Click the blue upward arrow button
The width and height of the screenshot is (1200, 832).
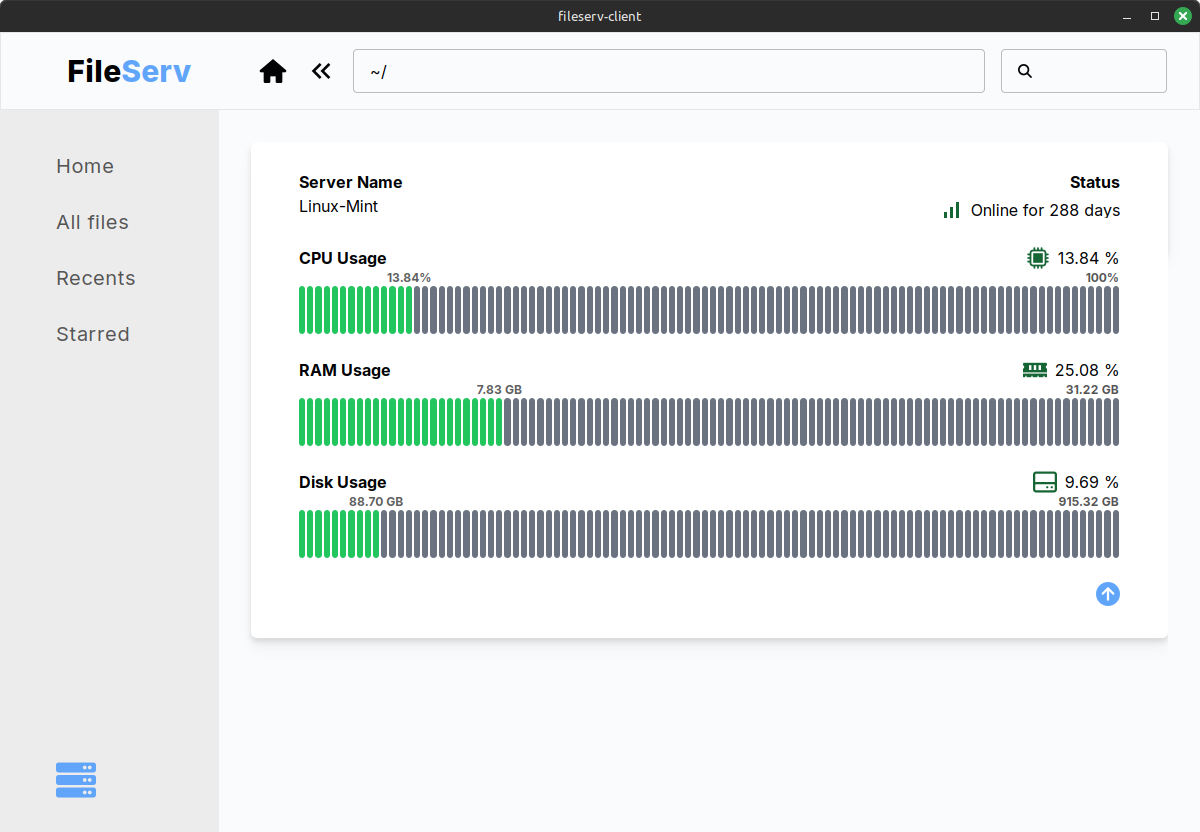pyautogui.click(x=1107, y=593)
